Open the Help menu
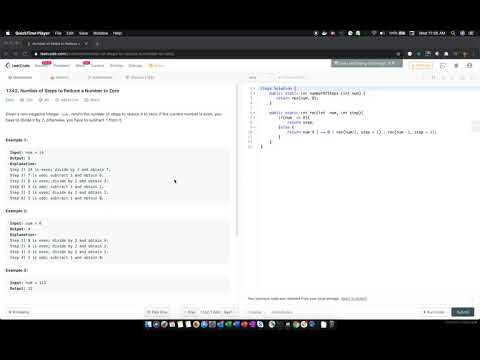The width and height of the screenshot is (480, 360). (x=117, y=33)
